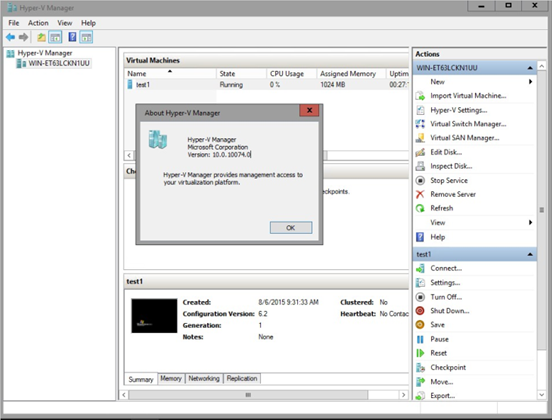
Task: Click the Assigned Memory column header
Action: (351, 74)
